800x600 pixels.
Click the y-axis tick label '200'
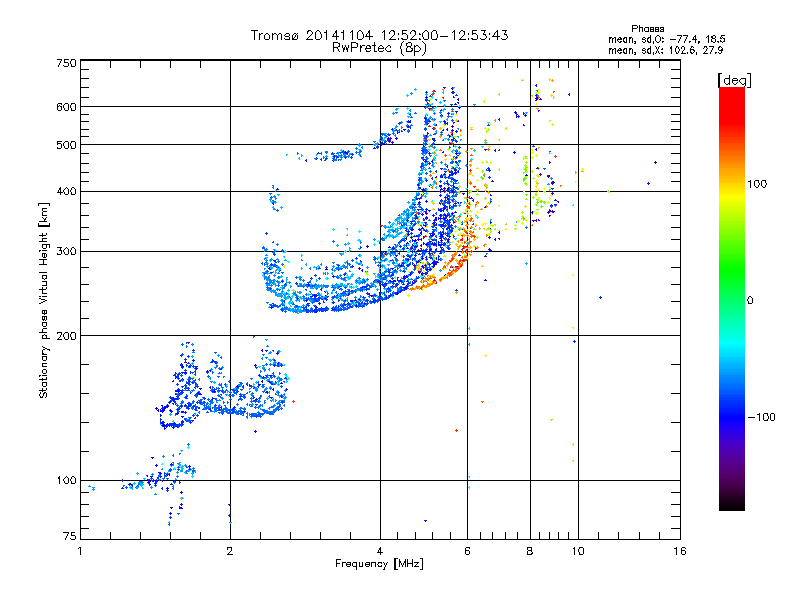click(x=66, y=336)
